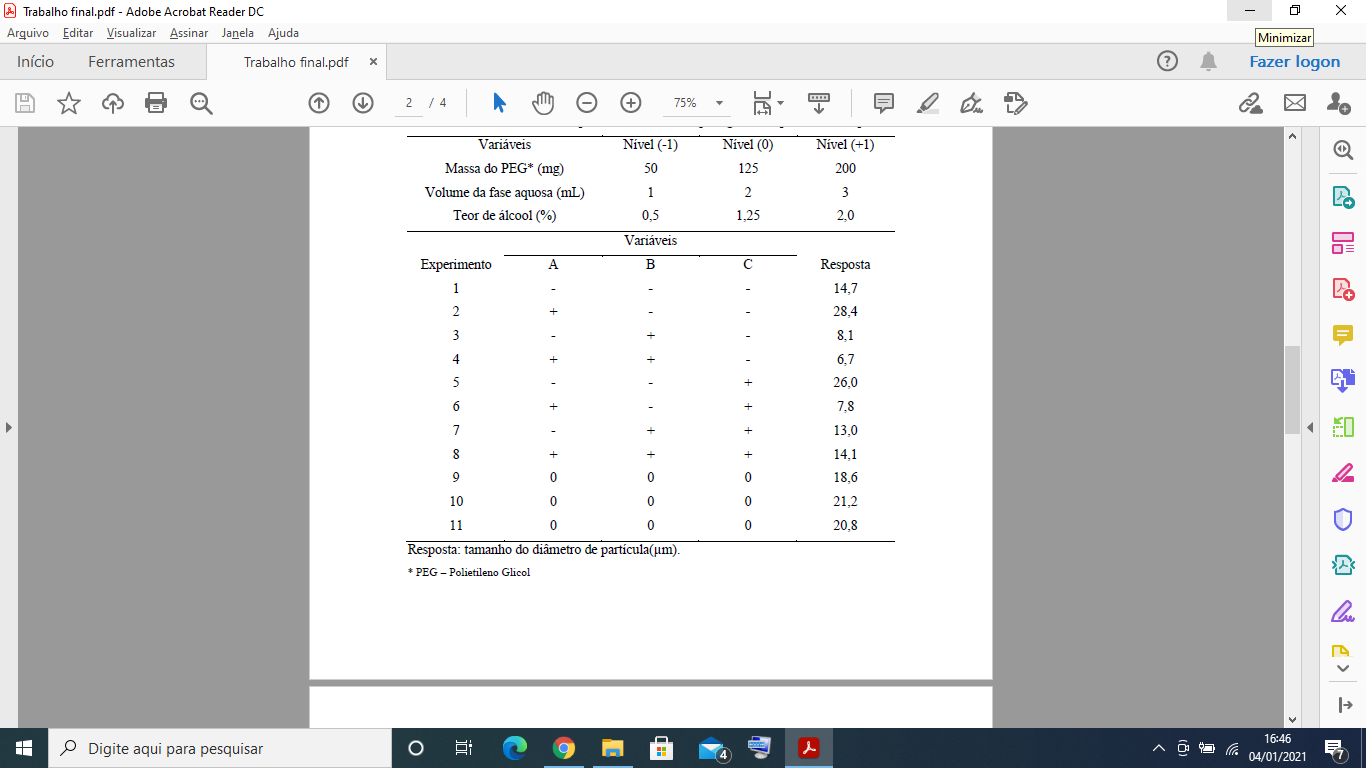
Task: Click the page number input field
Action: coord(408,103)
